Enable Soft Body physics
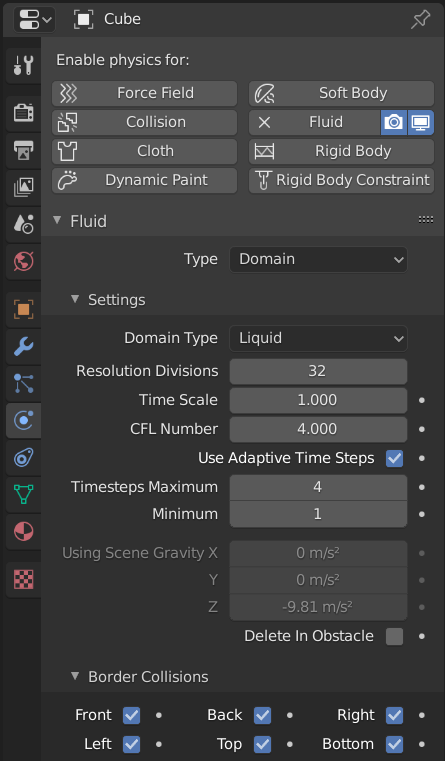445x761 pixels. coord(341,93)
